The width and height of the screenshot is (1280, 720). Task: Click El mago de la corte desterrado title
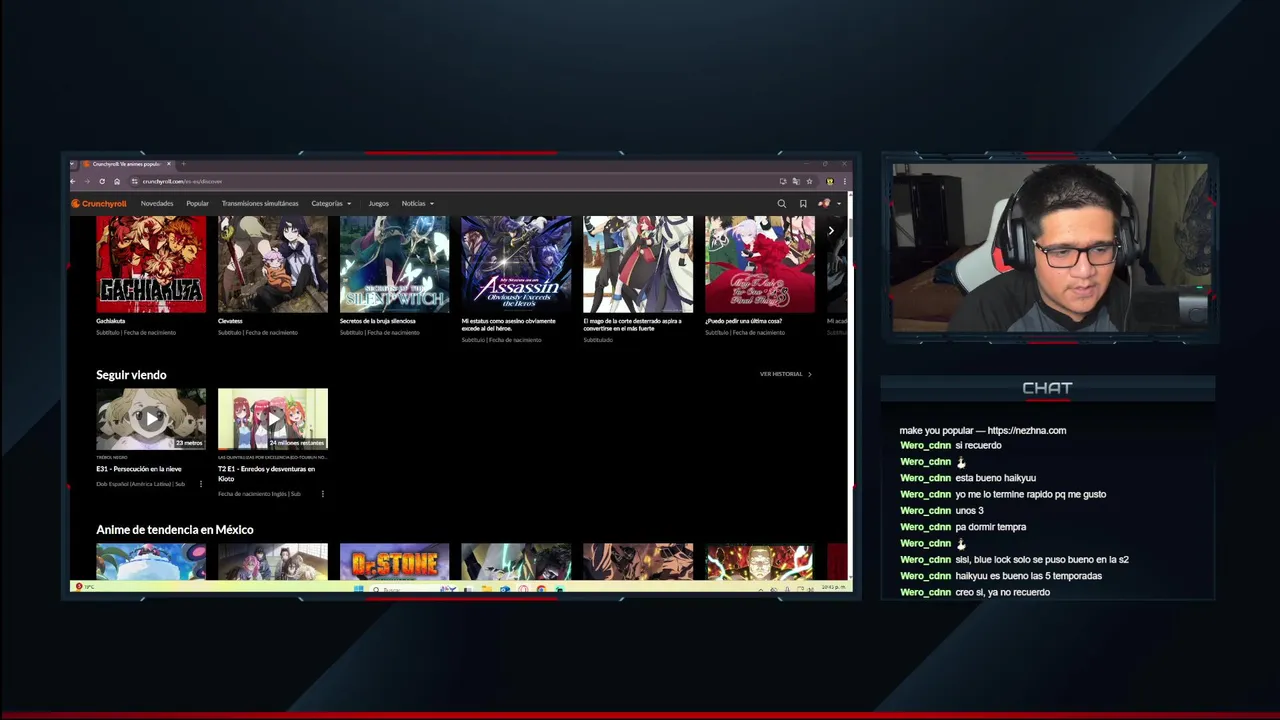pos(632,325)
